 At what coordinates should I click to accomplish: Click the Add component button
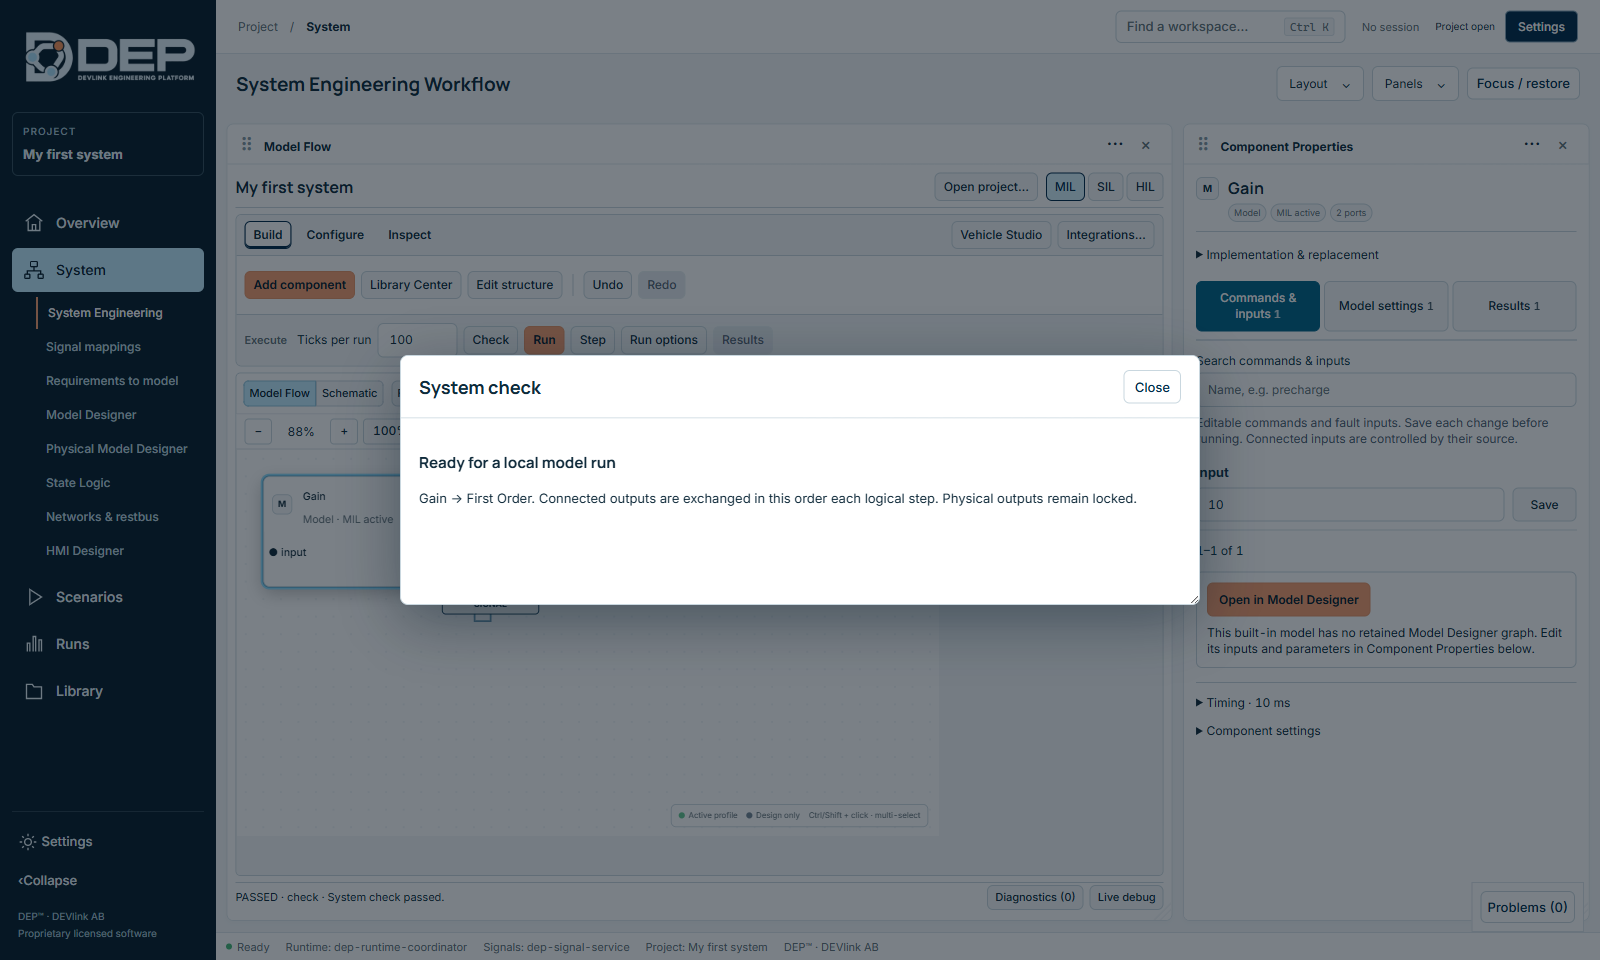coord(300,285)
